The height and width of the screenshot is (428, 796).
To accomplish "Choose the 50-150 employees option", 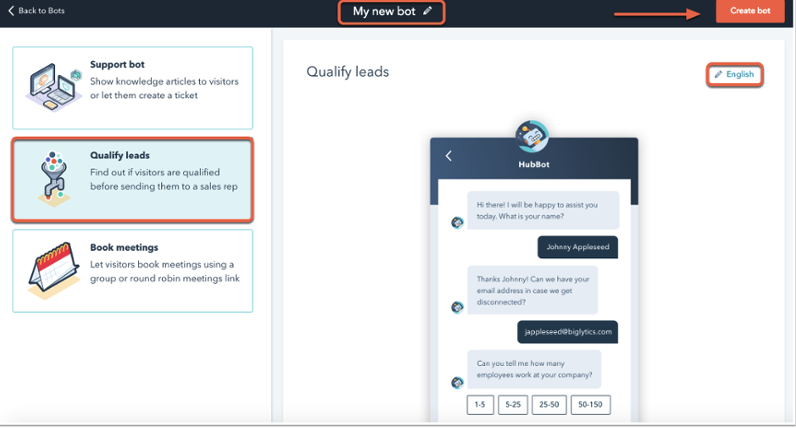I will click(x=590, y=405).
